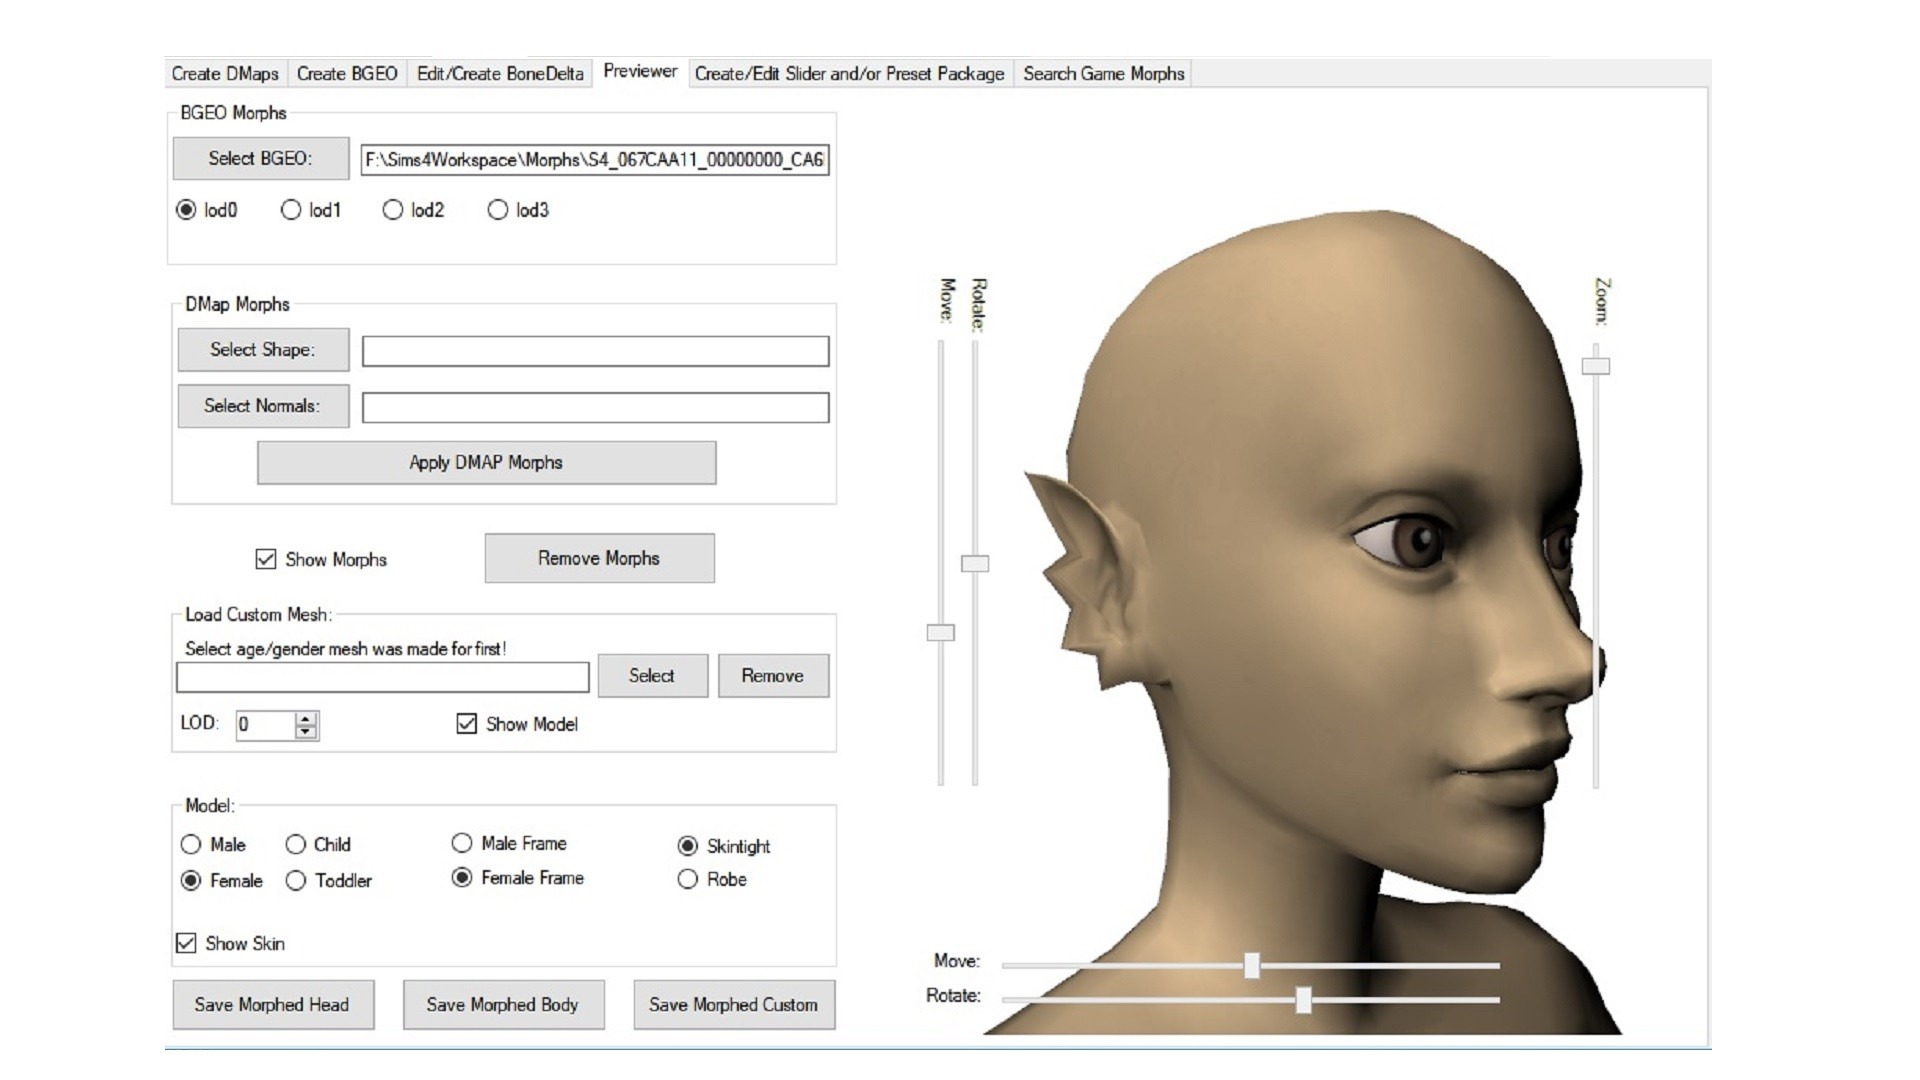
Task: Click the Select Shape path field
Action: [x=595, y=351]
